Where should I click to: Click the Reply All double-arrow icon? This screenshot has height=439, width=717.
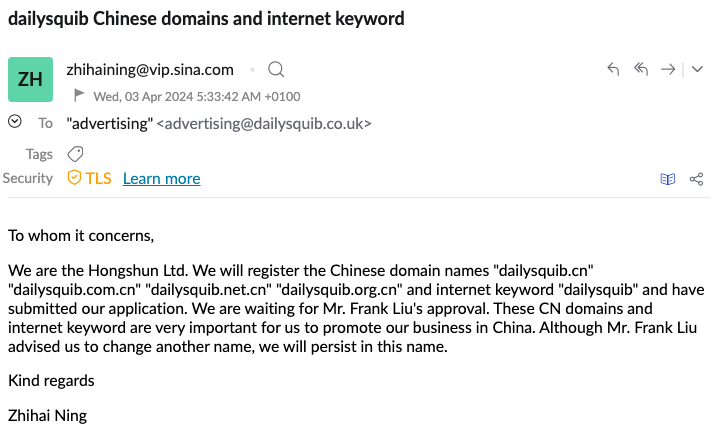[641, 69]
